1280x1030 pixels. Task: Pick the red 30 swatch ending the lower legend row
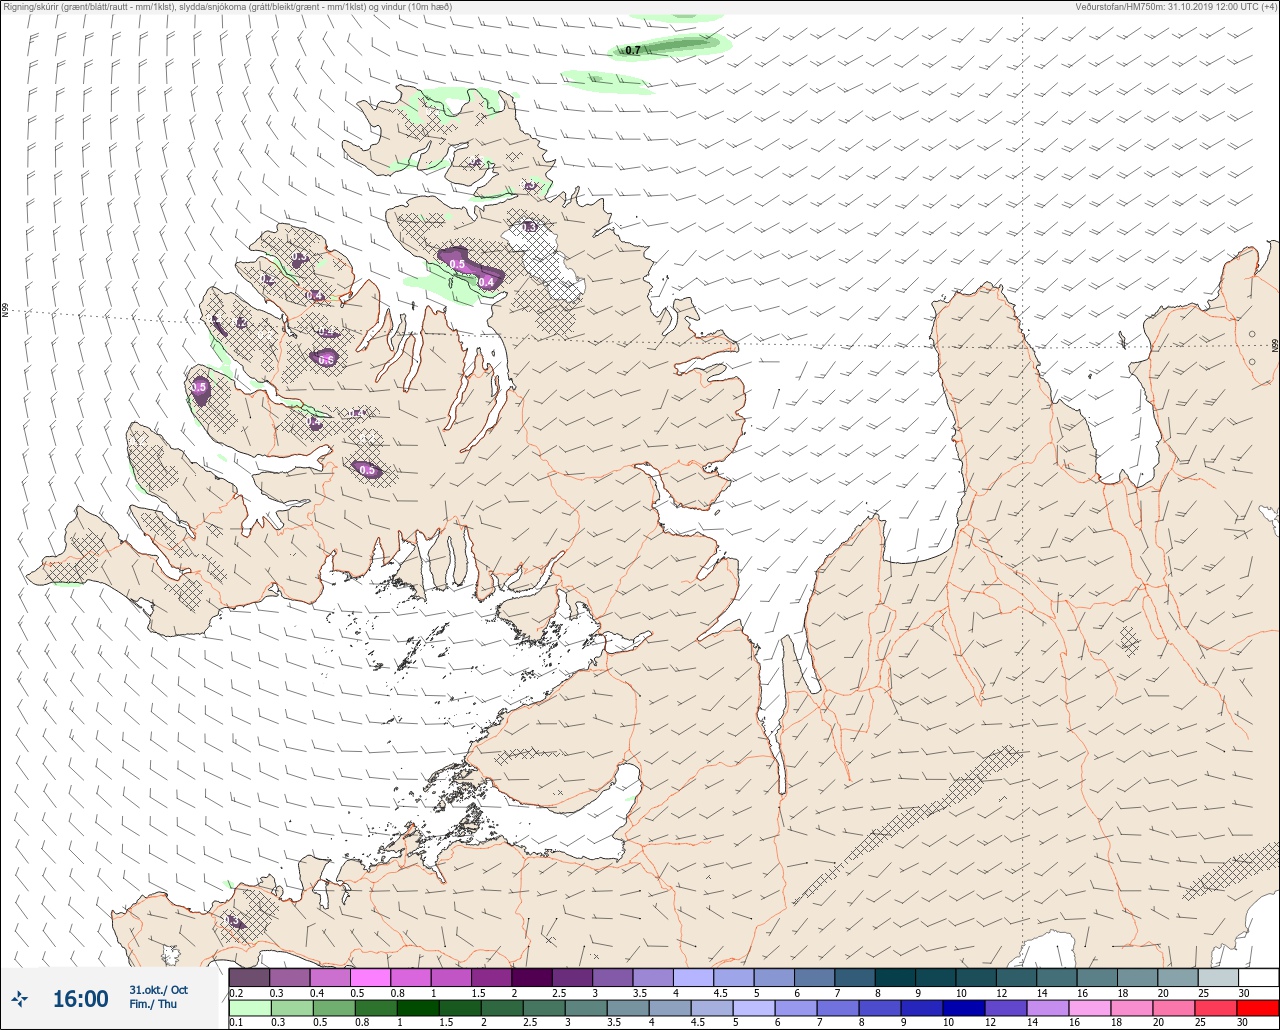pos(1258,1007)
